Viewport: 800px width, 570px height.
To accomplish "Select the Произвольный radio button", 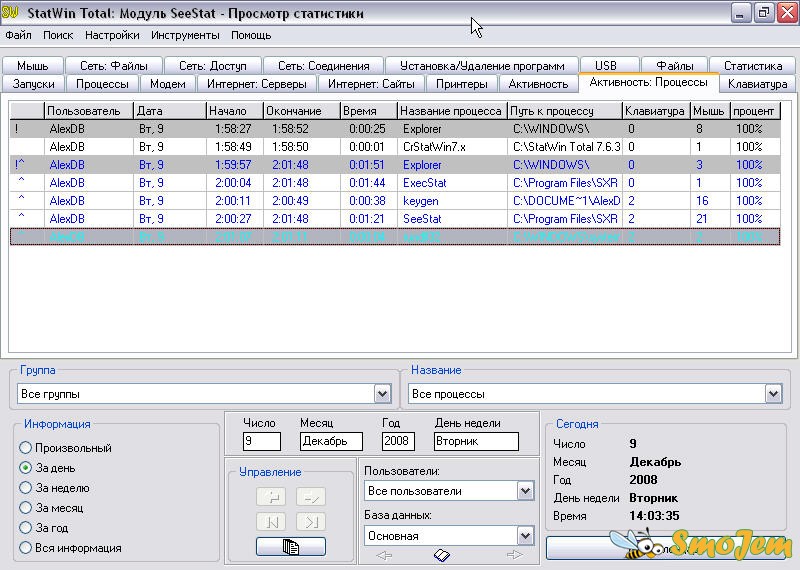I will click(26, 448).
